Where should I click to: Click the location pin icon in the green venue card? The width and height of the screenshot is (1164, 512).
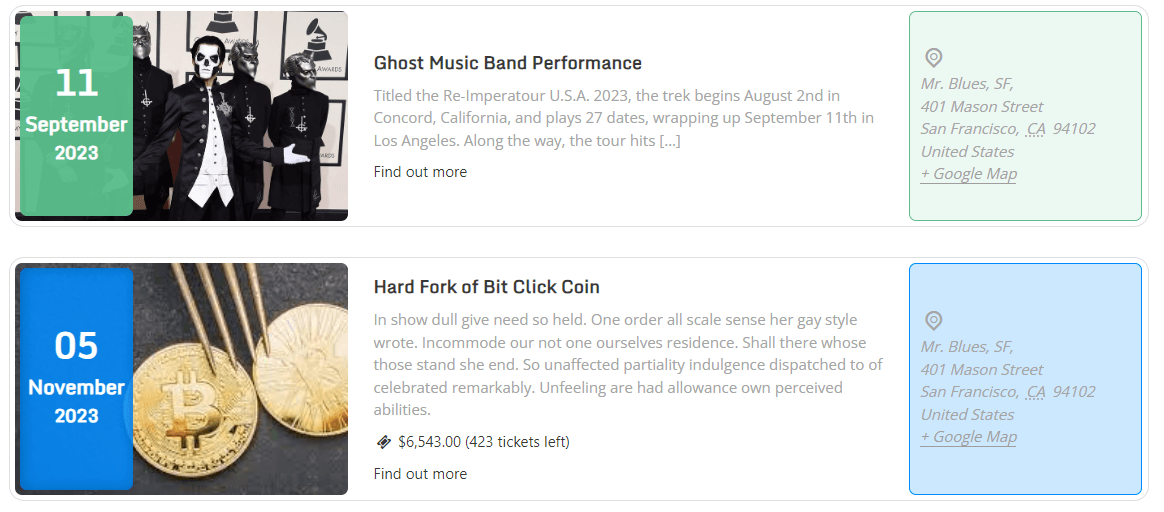tap(934, 58)
